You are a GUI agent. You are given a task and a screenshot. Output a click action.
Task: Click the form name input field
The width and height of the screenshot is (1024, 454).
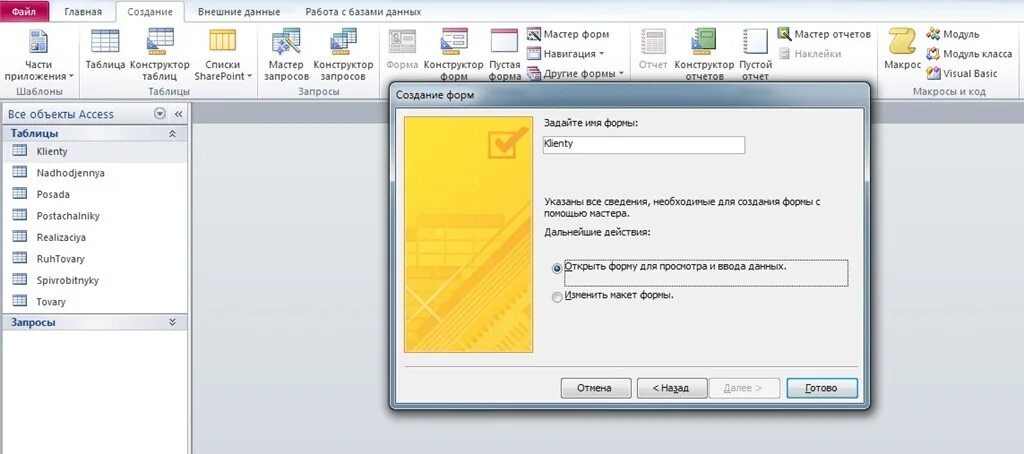click(x=643, y=144)
